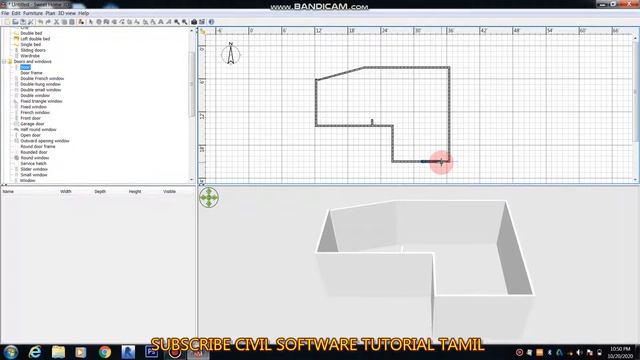Viewport: 640px width, 360px height.
Task: Click the catalog tree scrollbar down arrow
Action: [192, 180]
